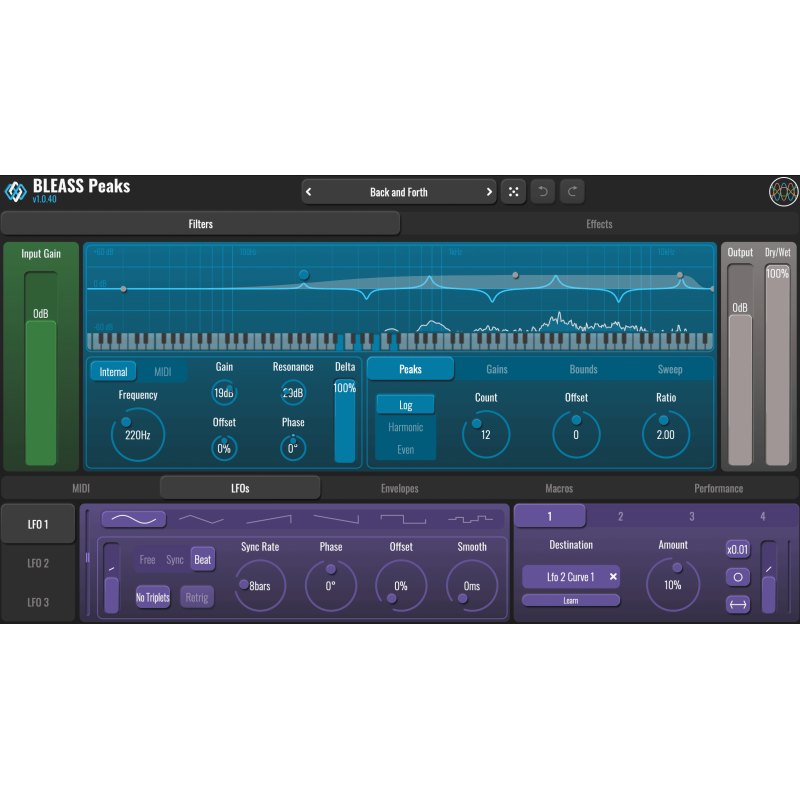Go to the next preset arrow
Viewport: 800px width, 800px height.
(489, 192)
